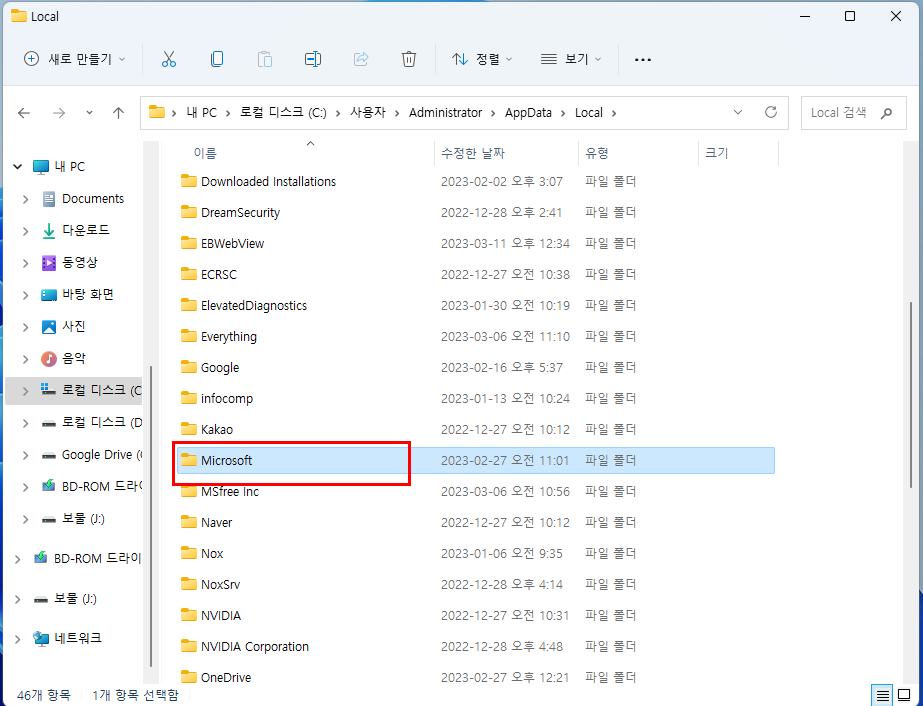Viewport: 923px width, 706px height.
Task: Click the Kakao folder icon
Action: [188, 429]
